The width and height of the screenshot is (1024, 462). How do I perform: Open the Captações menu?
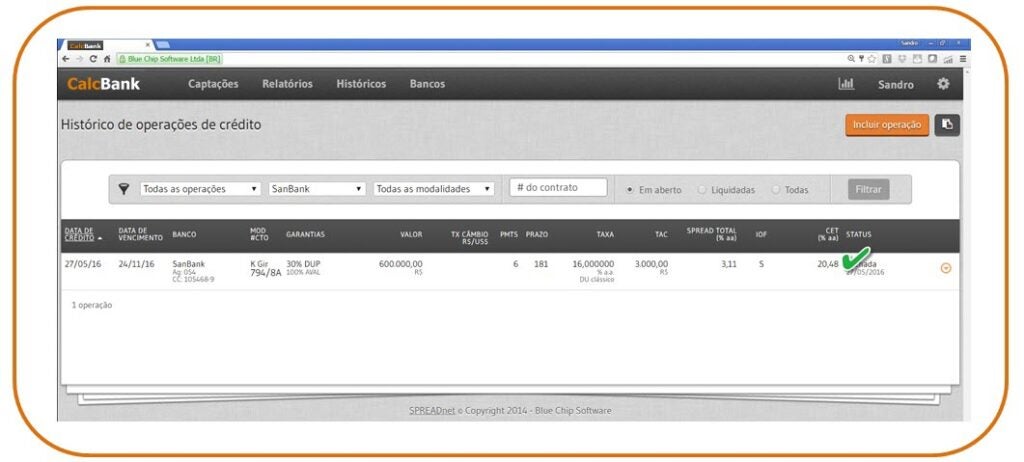[x=213, y=84]
